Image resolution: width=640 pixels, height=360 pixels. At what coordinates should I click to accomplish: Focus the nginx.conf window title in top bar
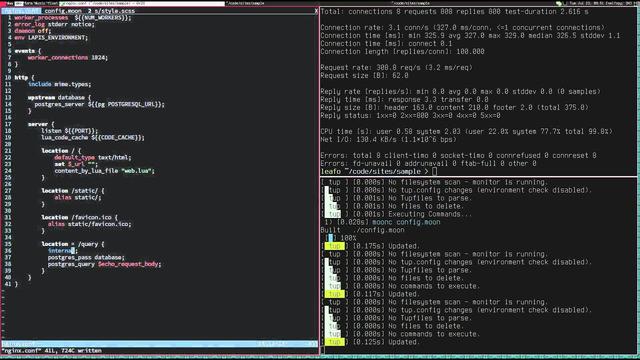(x=143, y=3)
